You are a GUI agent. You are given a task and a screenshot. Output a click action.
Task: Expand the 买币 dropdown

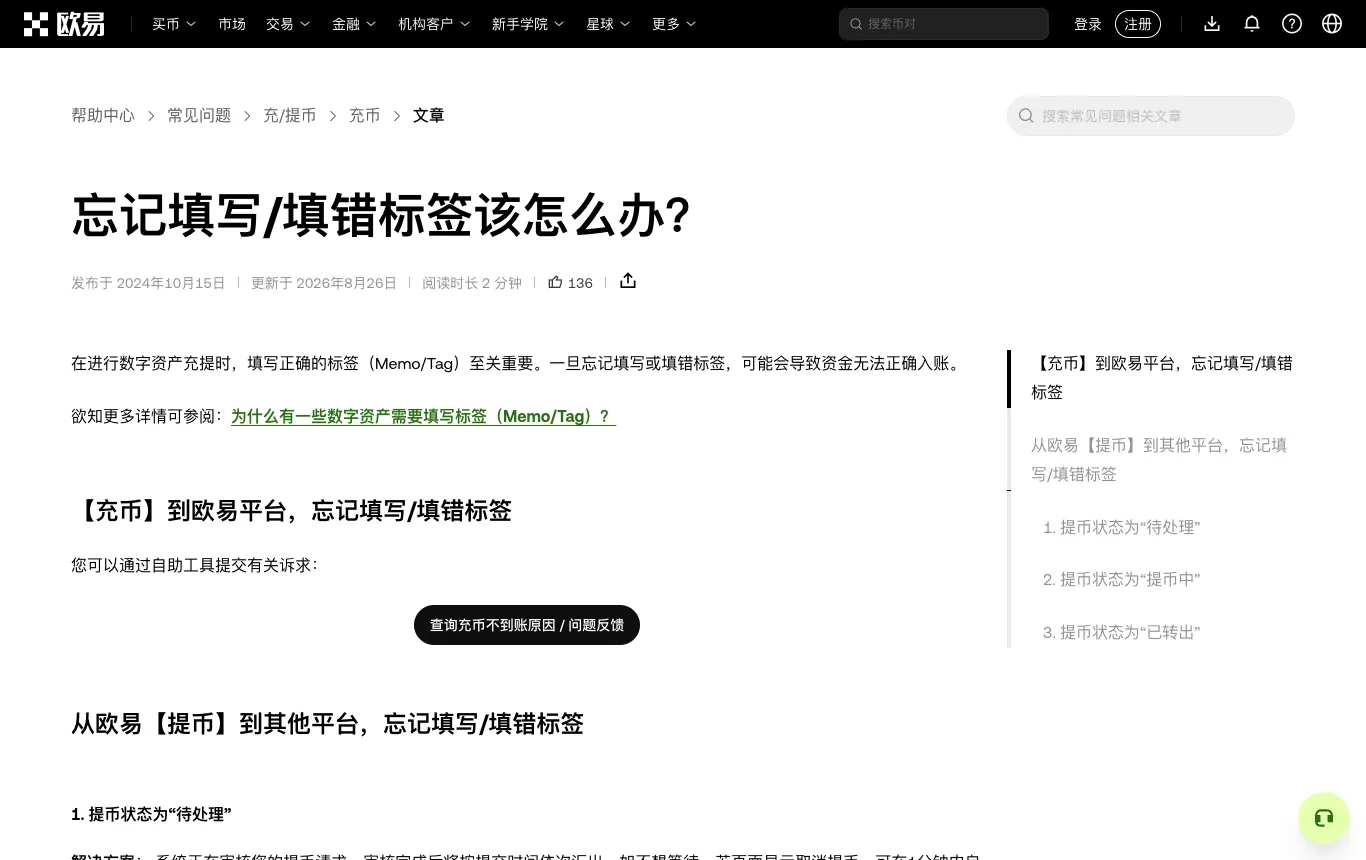pos(174,24)
